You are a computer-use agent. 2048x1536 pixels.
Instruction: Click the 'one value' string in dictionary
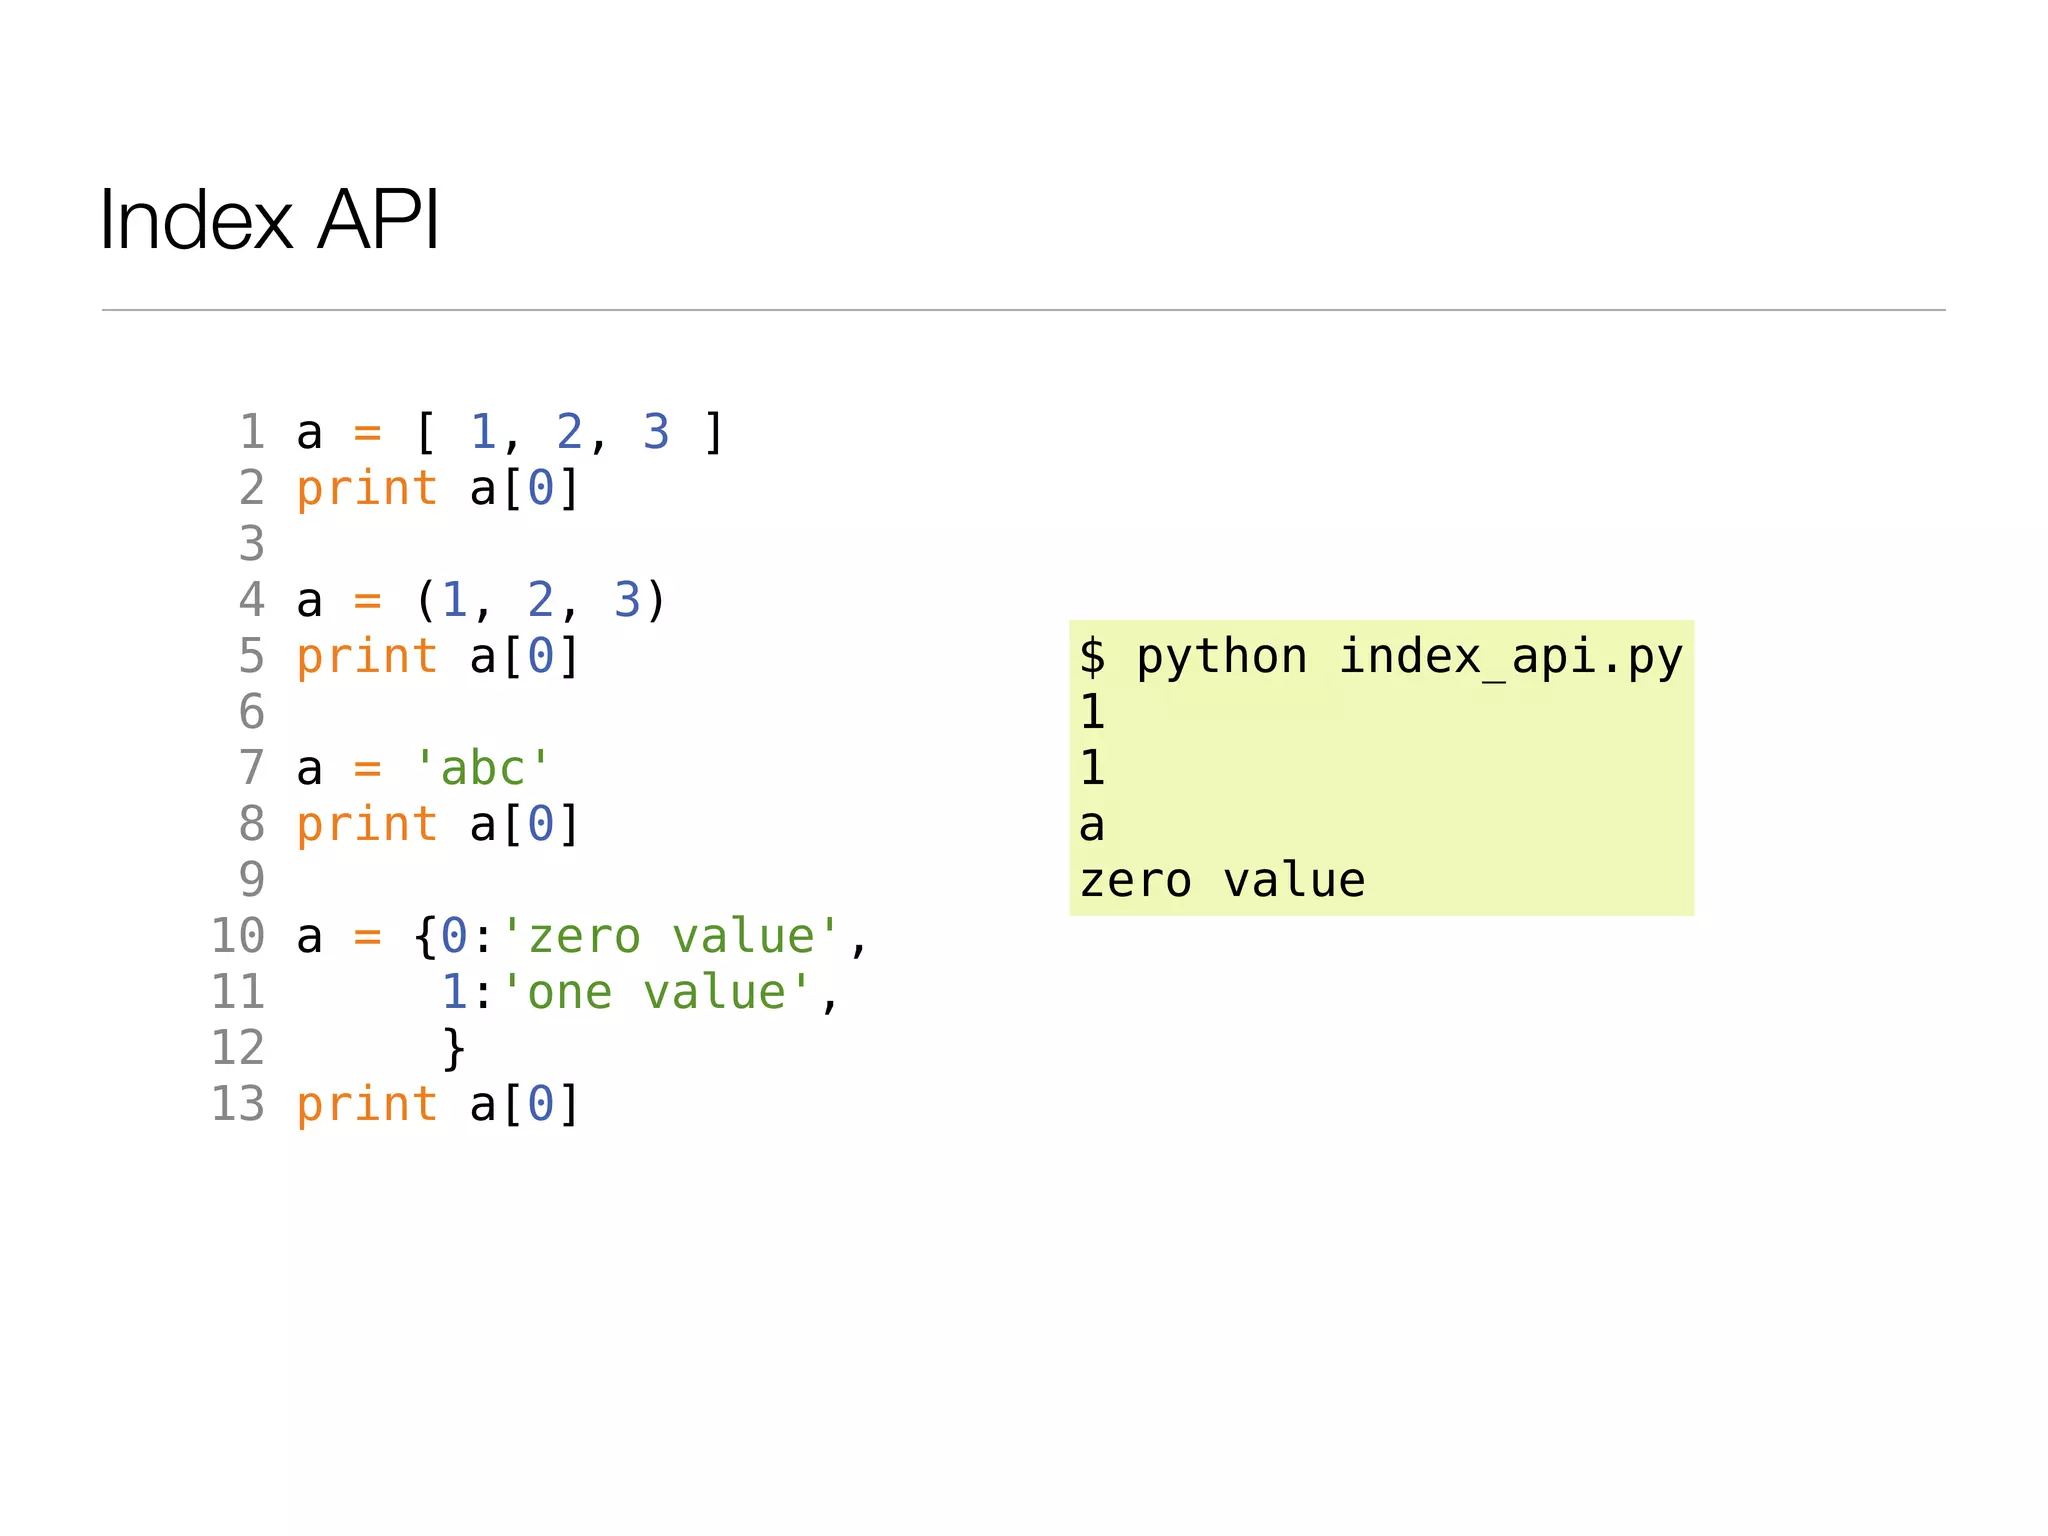(x=656, y=993)
